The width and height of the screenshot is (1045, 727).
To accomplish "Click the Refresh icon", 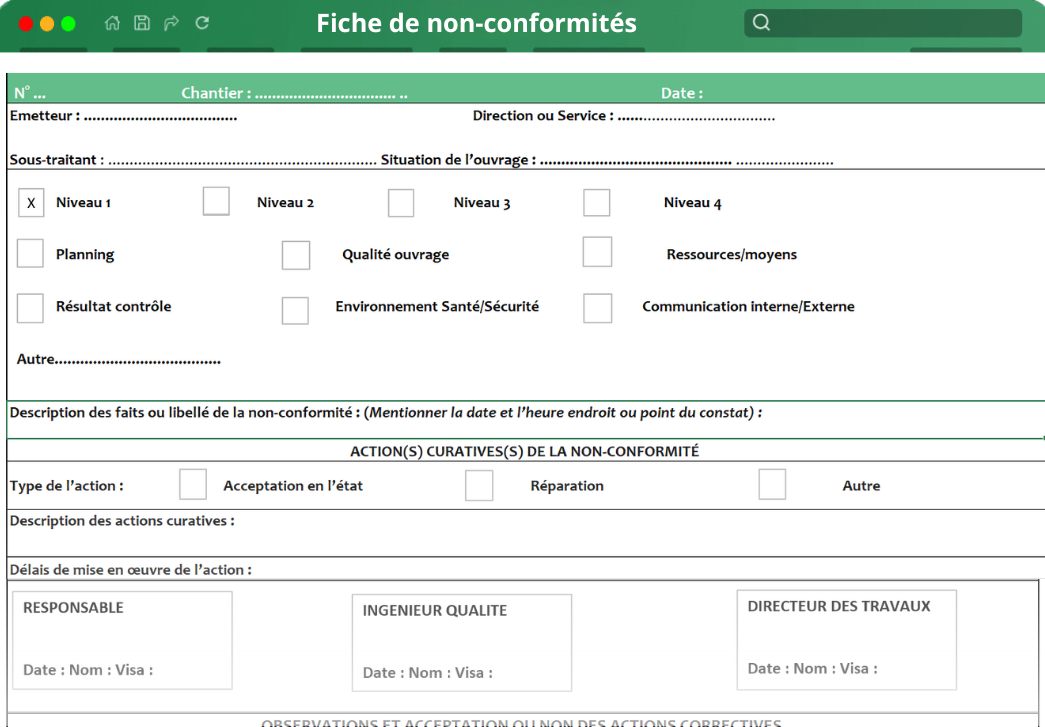I will (x=201, y=22).
